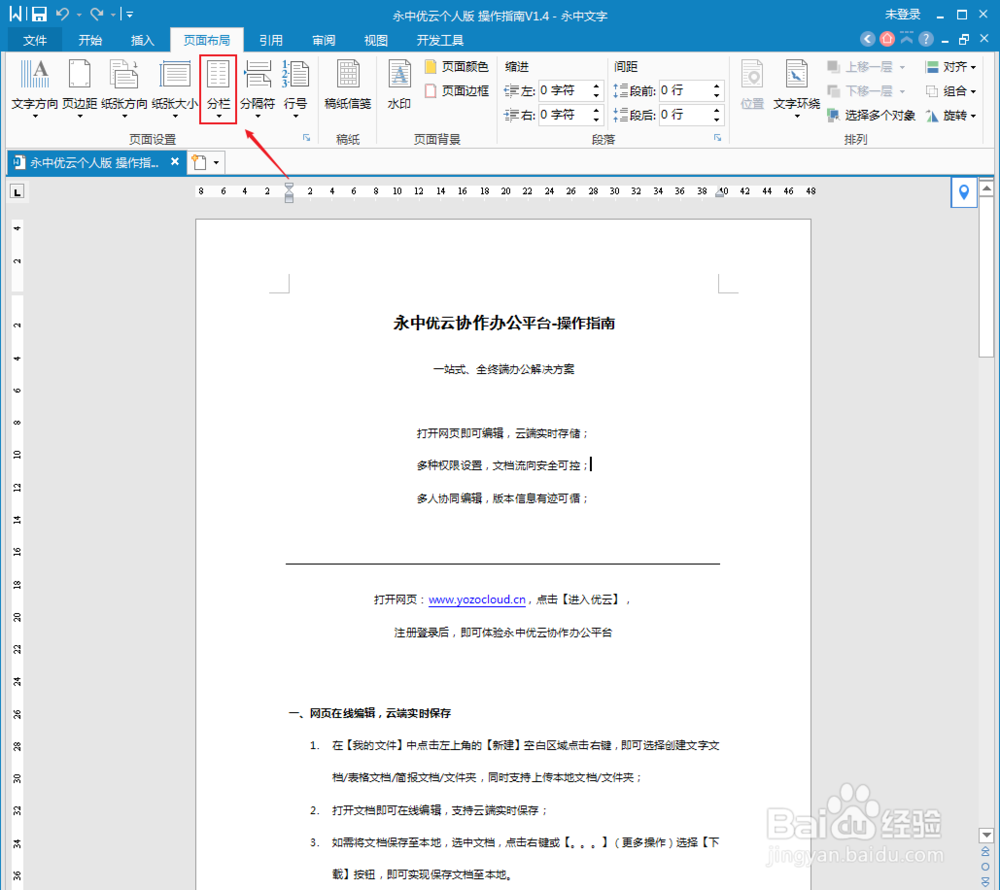Click the Redo icon
The height and width of the screenshot is (890, 1000).
[96, 14]
